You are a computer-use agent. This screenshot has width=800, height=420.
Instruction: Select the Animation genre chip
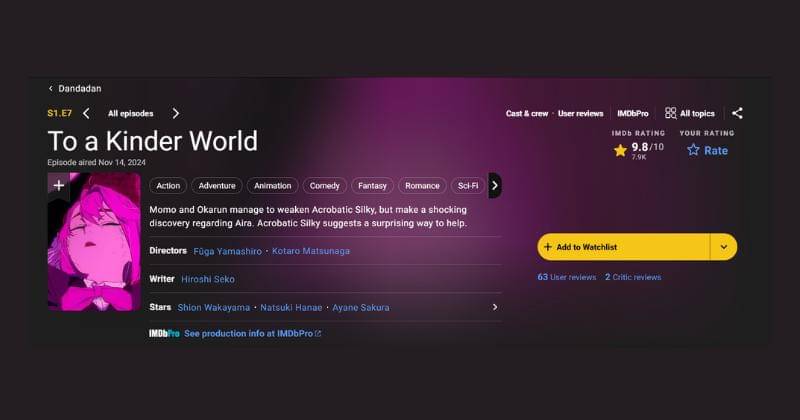[273, 186]
